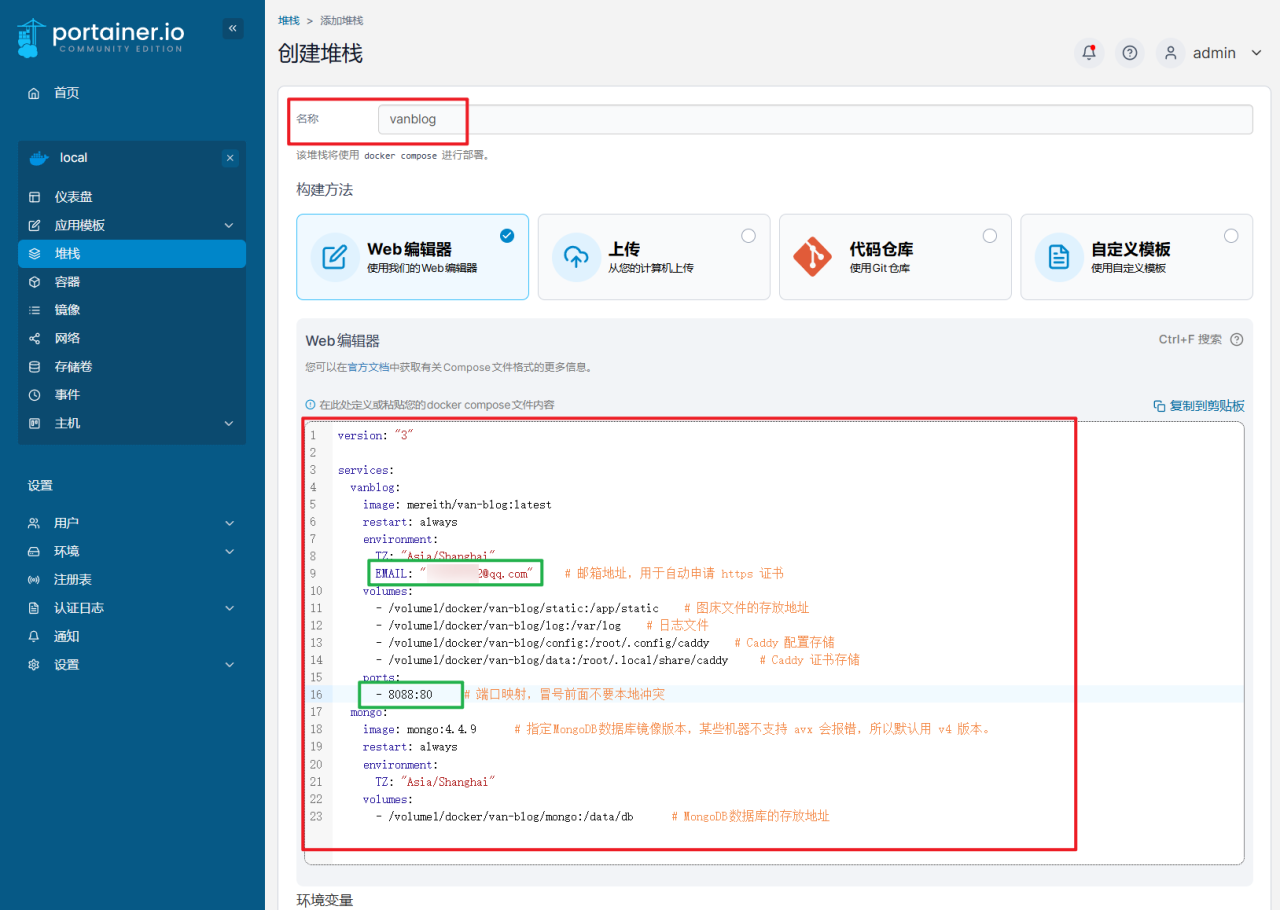This screenshot has height=910, width=1280.
Task: Select the 自定义模板 build method
Action: [1136, 256]
